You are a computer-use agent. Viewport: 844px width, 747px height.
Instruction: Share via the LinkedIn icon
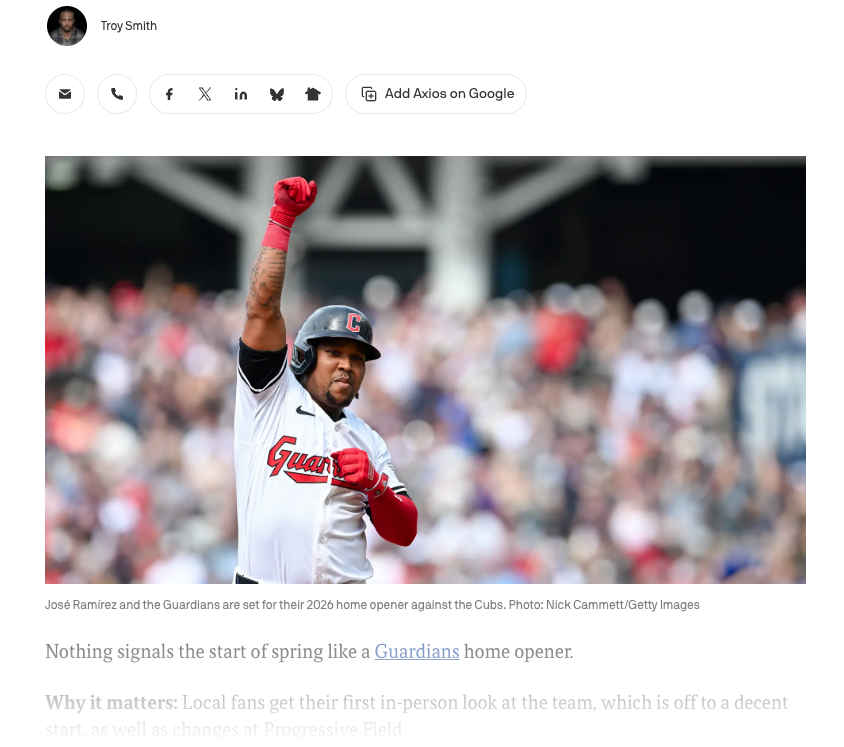click(241, 94)
